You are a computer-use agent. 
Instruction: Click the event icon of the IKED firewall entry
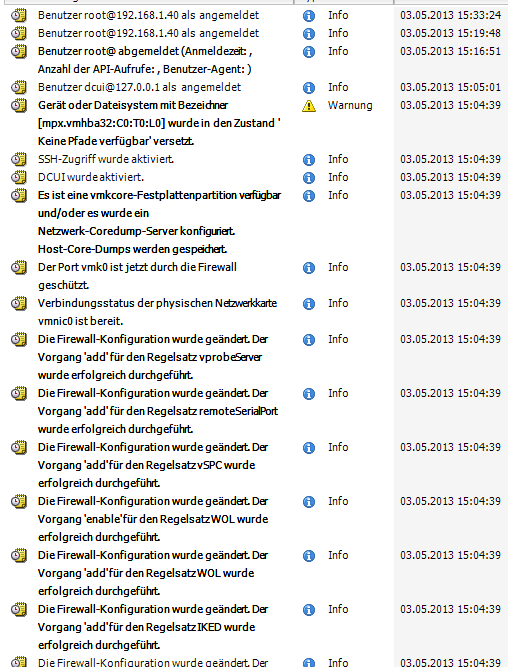(x=18, y=609)
